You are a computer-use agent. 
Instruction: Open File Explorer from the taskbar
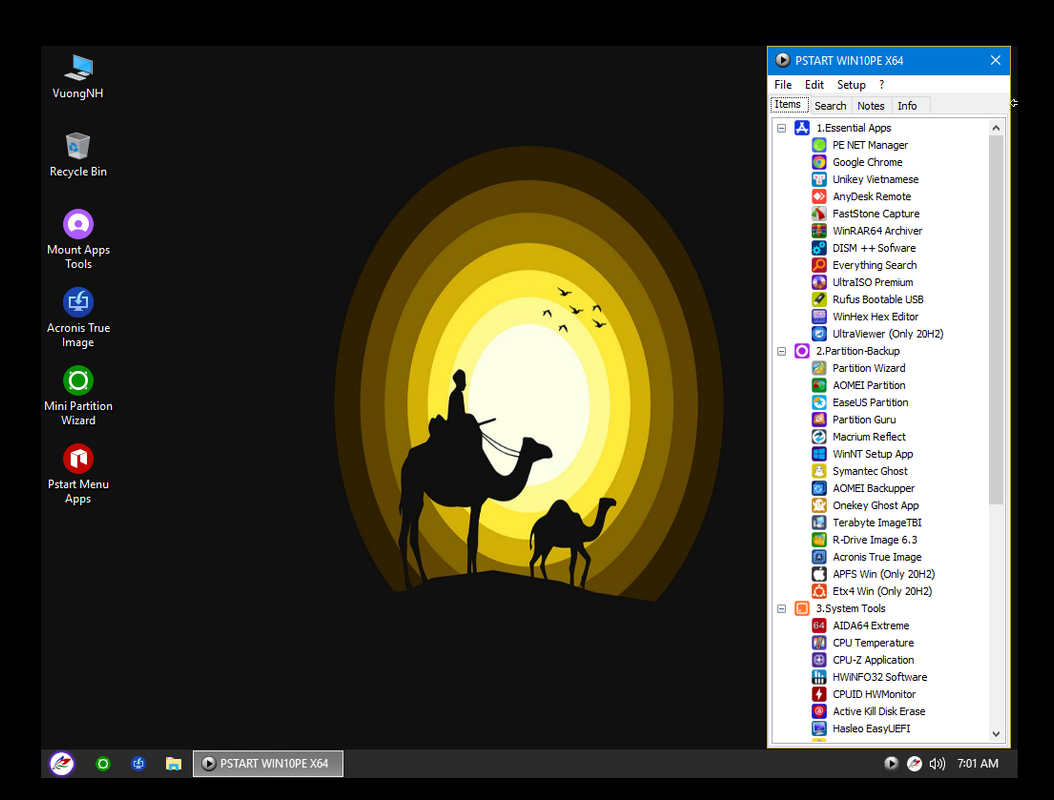coord(173,764)
